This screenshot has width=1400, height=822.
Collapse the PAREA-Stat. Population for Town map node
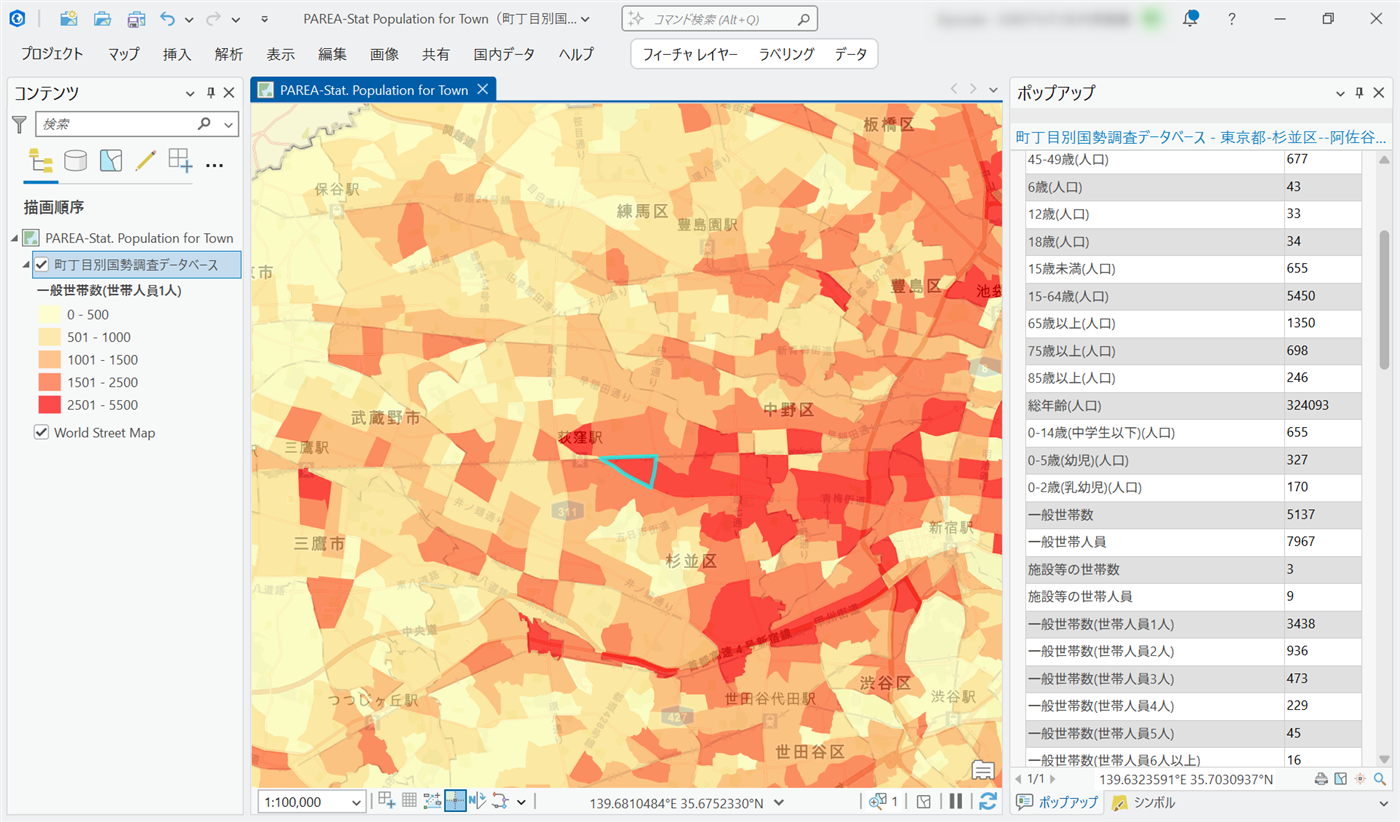14,238
